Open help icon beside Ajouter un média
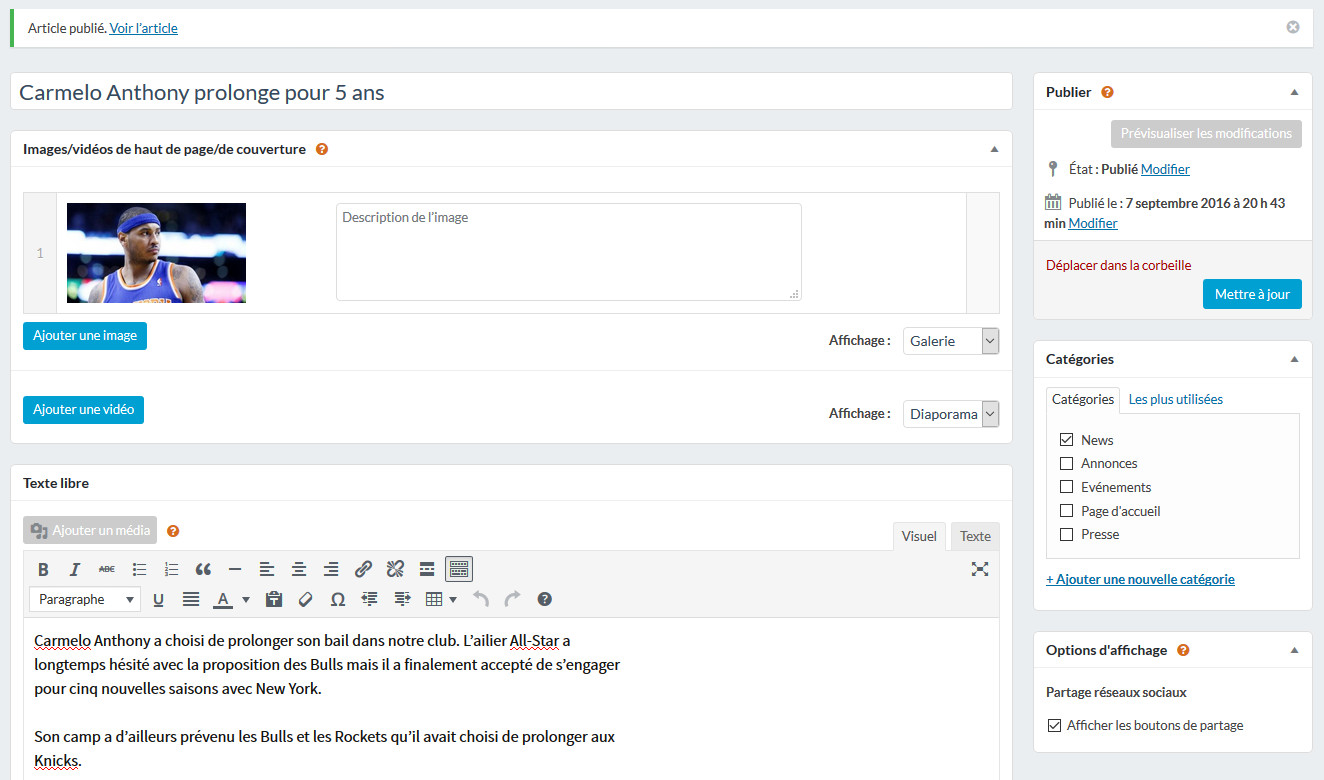 173,531
